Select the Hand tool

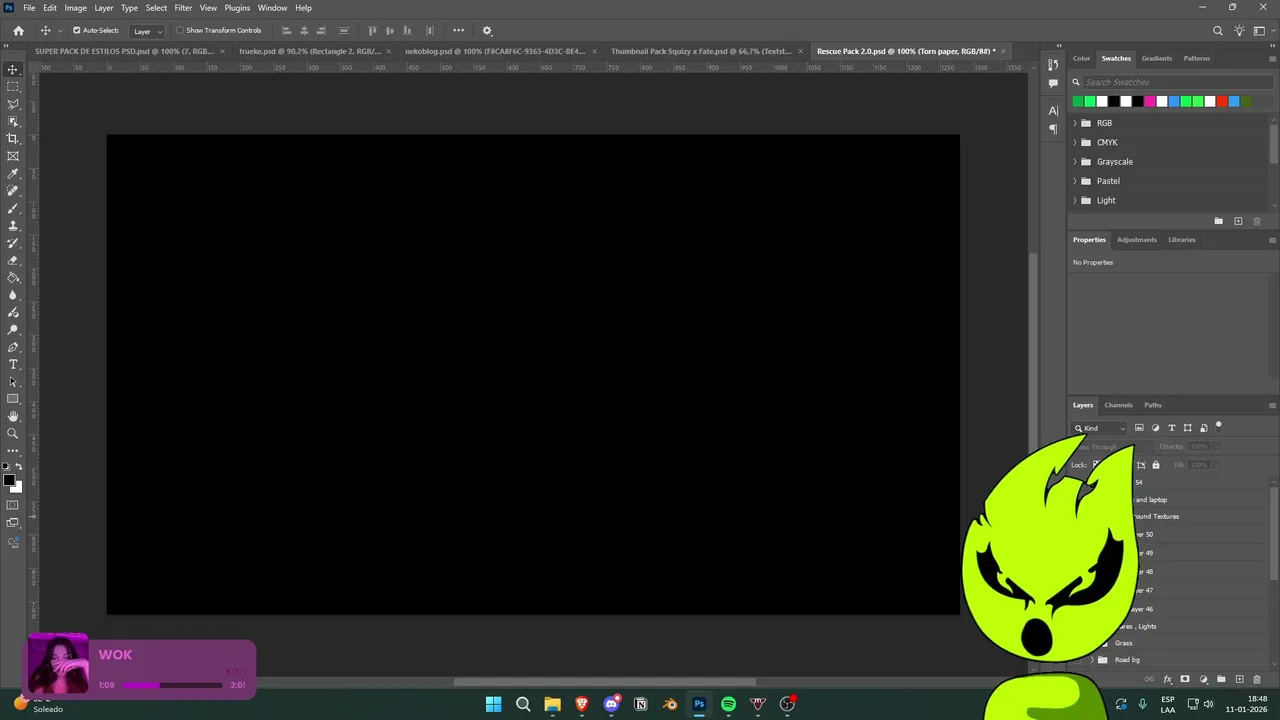(x=13, y=416)
